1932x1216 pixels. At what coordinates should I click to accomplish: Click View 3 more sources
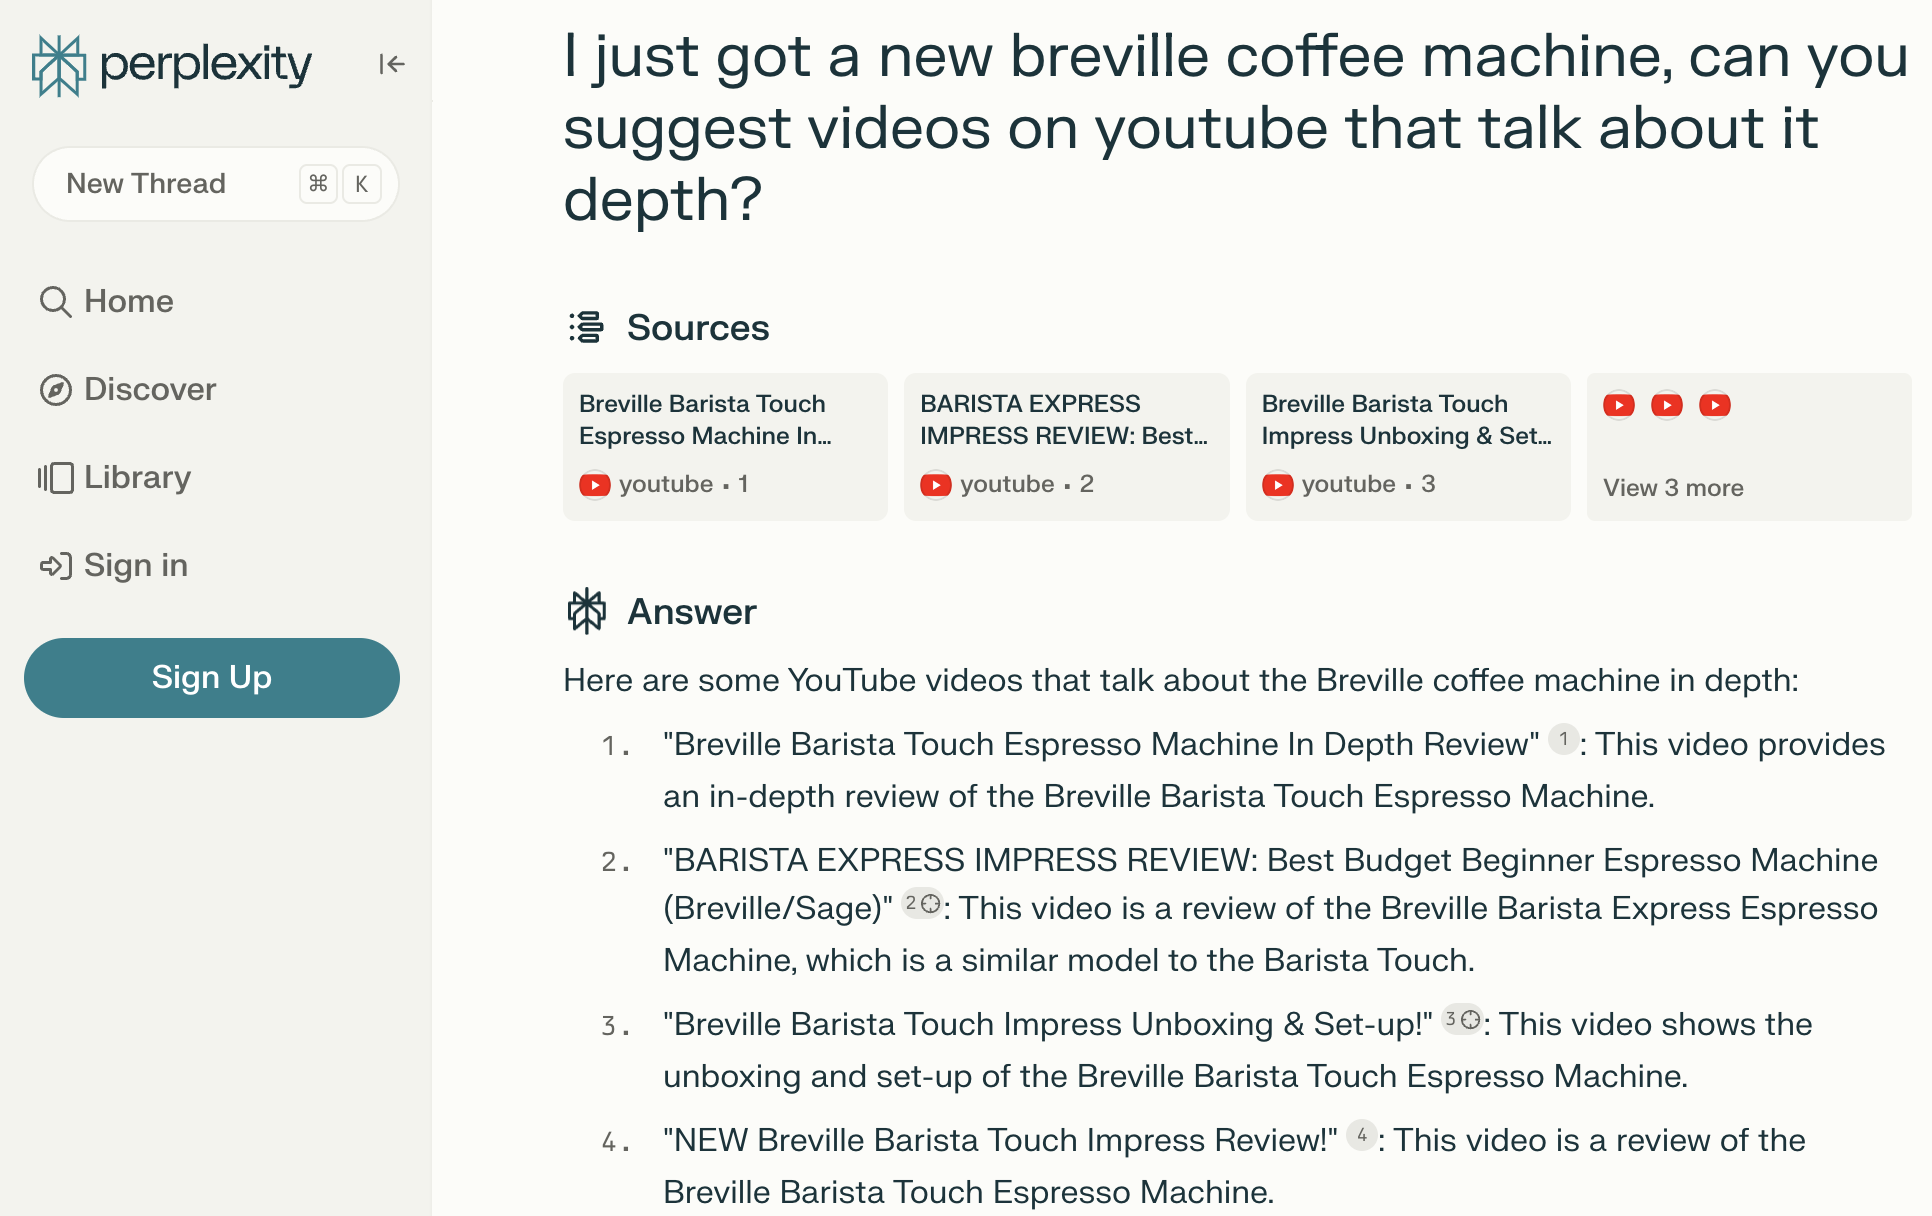point(1749,446)
